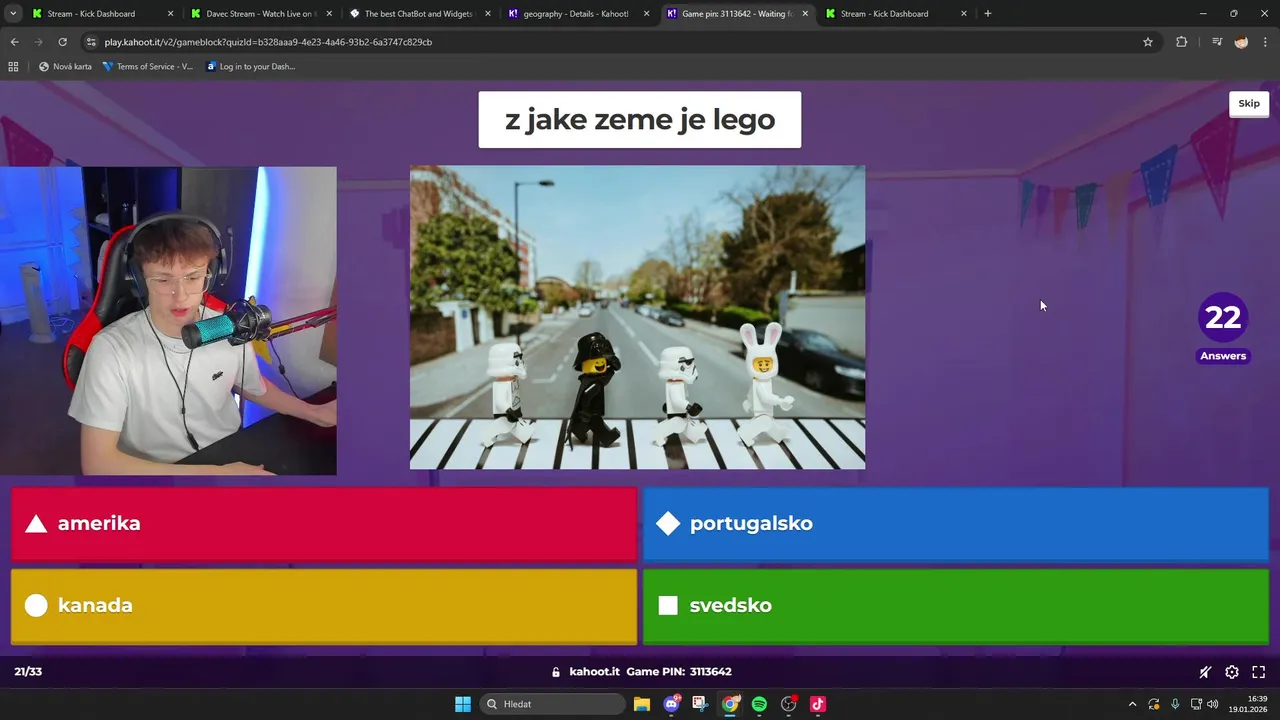Open the tab search dropdown
The height and width of the screenshot is (720, 1280).
tap(13, 14)
